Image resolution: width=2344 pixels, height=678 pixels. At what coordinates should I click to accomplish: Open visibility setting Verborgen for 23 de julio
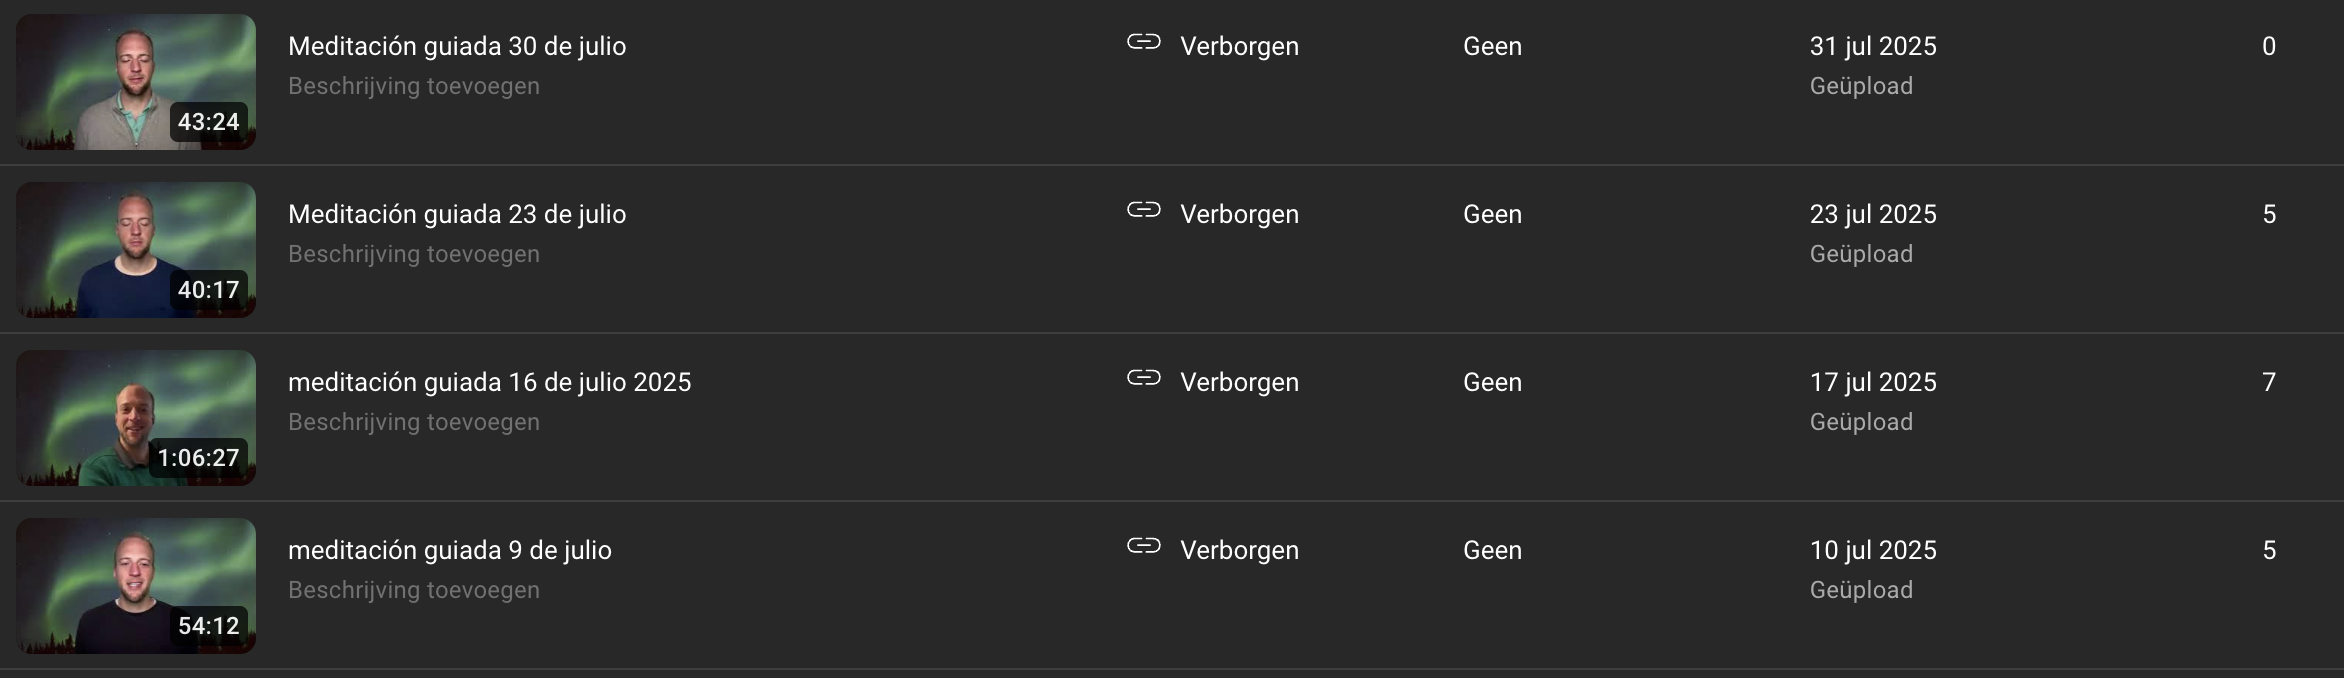[x=1239, y=214]
